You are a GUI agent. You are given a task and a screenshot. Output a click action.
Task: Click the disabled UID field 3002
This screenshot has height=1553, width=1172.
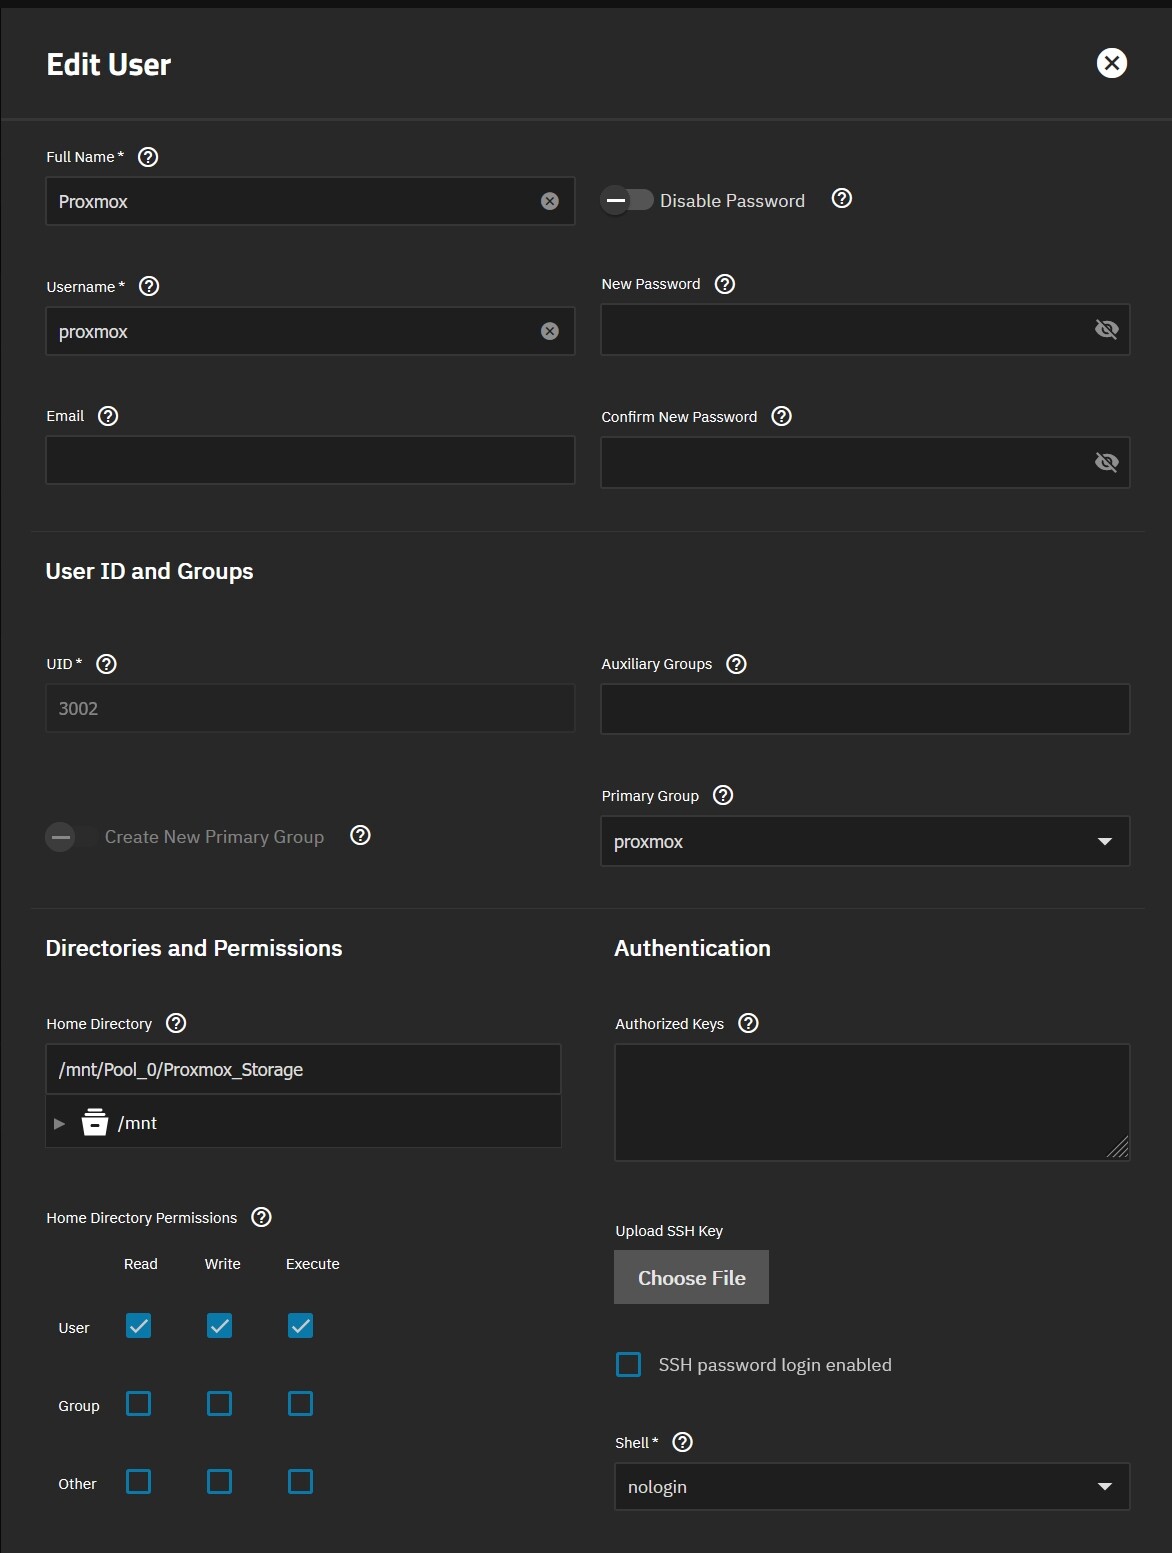click(x=310, y=708)
